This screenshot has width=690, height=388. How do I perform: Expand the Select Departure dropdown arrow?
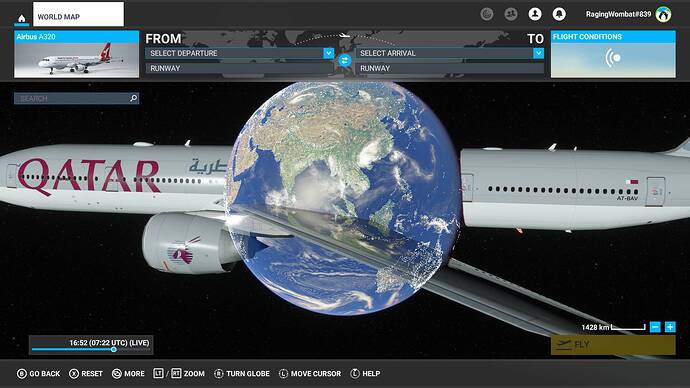pyautogui.click(x=329, y=53)
